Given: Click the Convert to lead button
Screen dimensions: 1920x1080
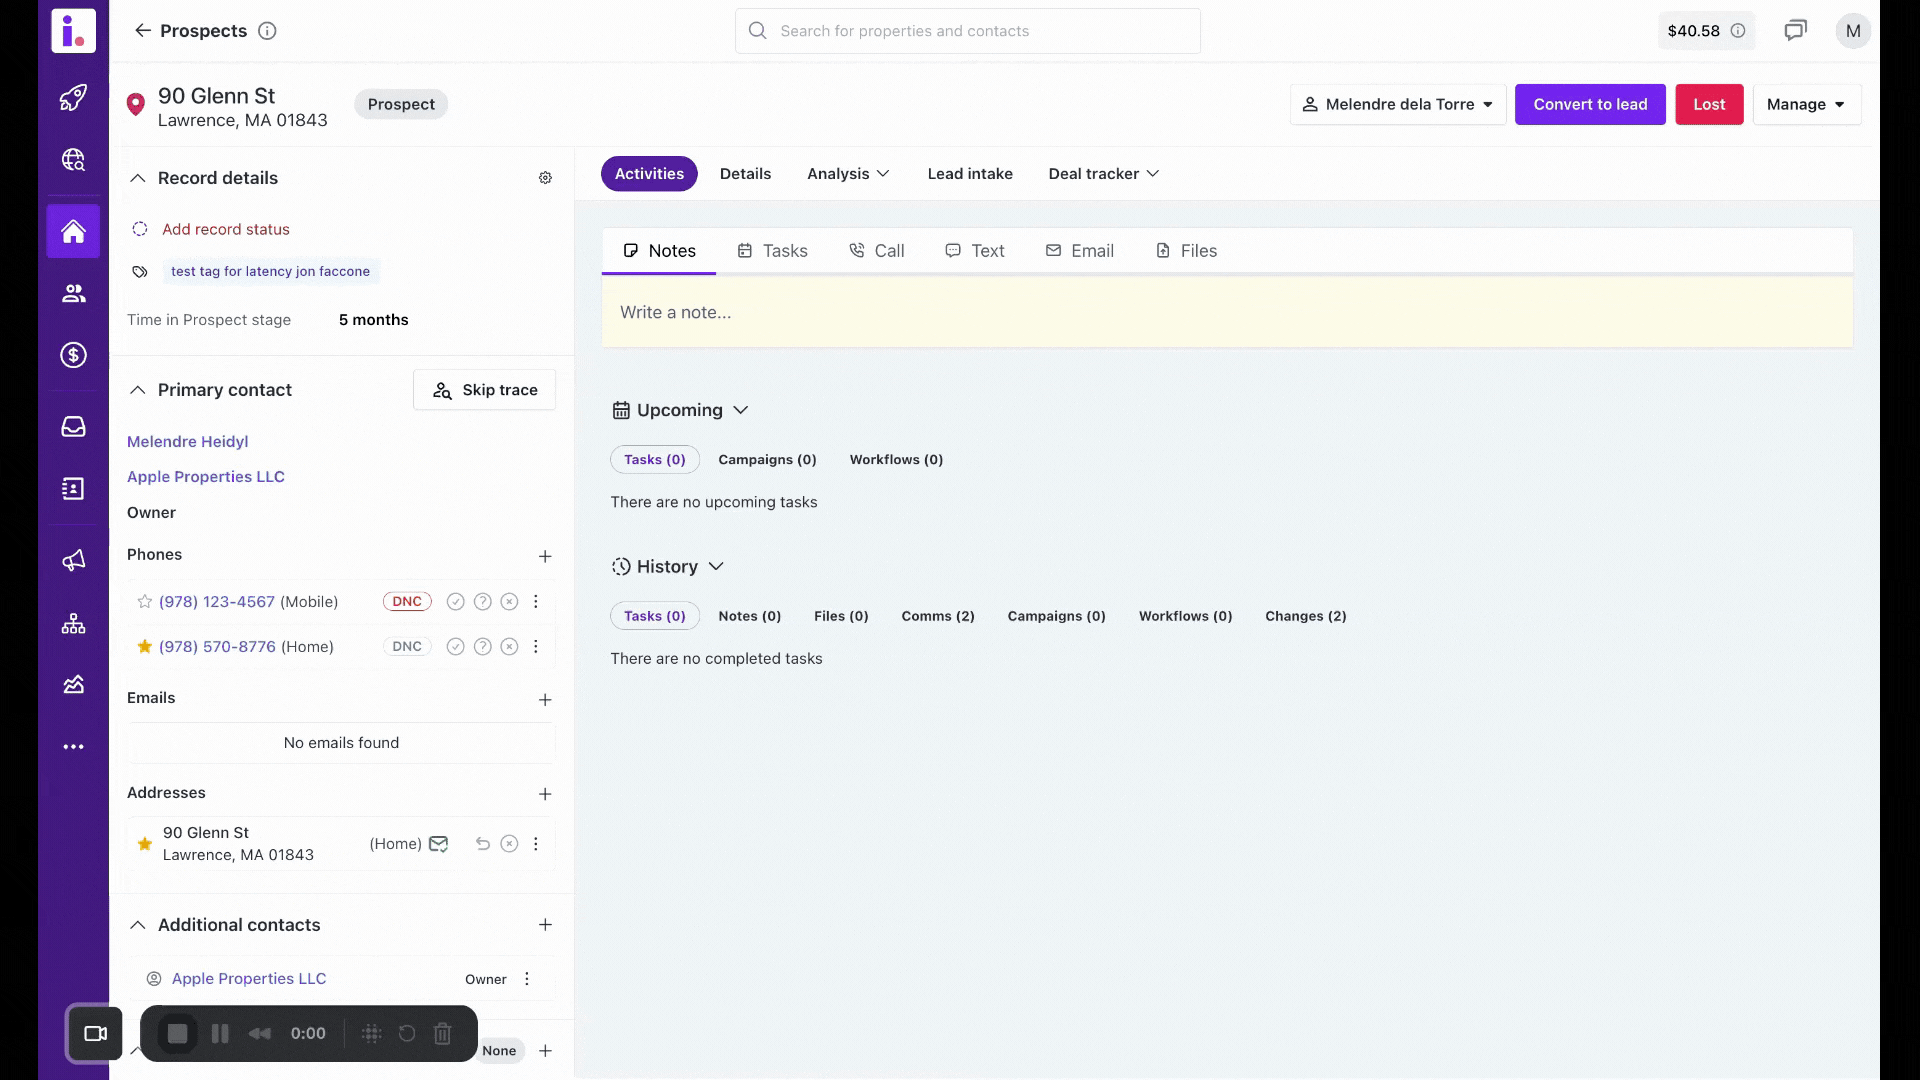Looking at the screenshot, I should point(1590,104).
